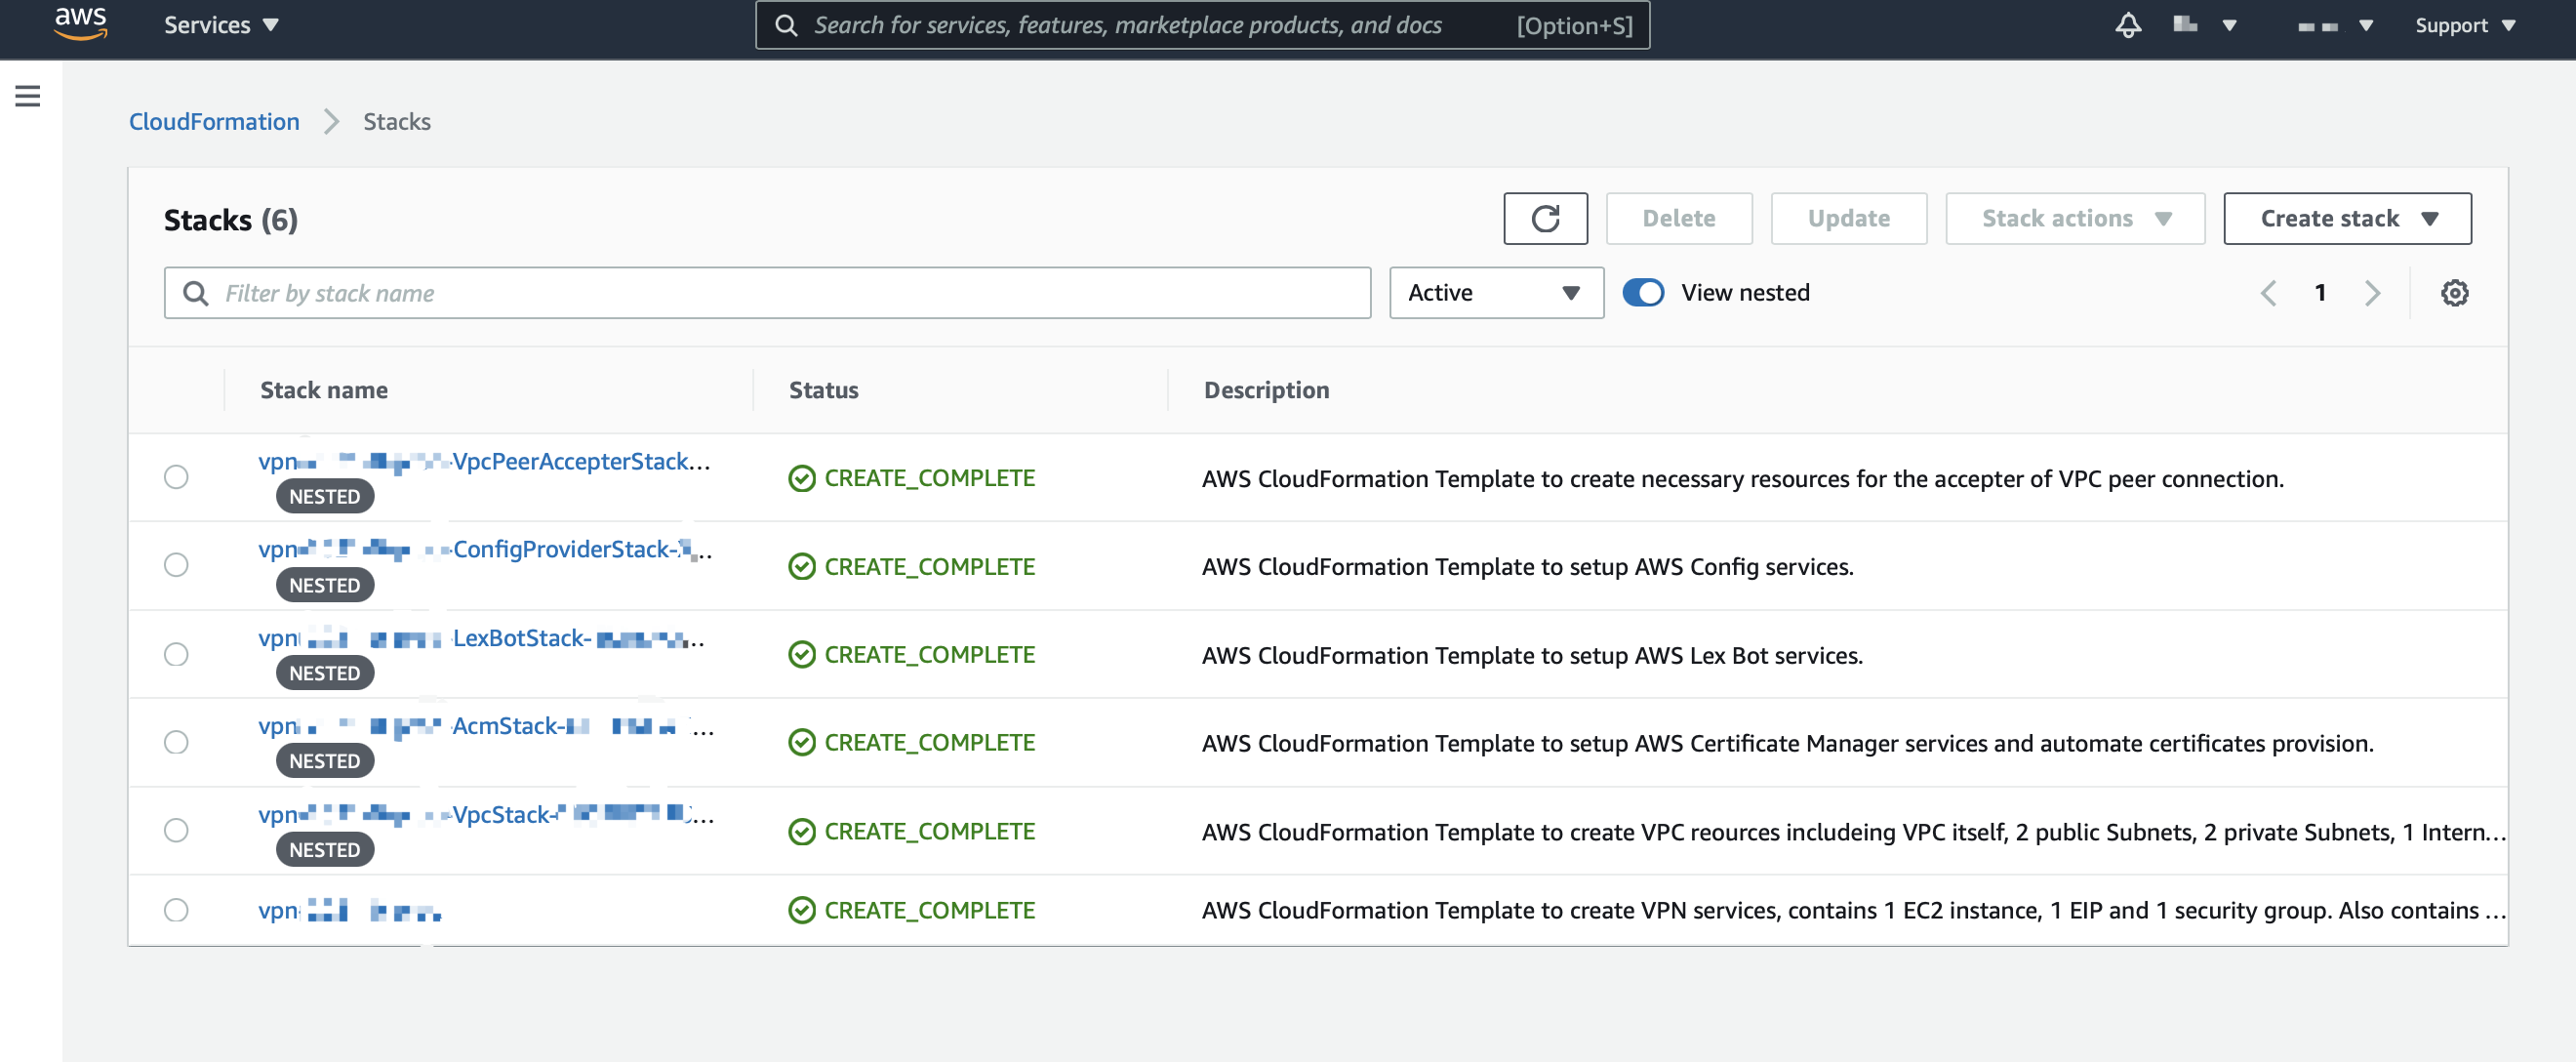Open the CloudFormation breadcrumb link

click(x=214, y=120)
